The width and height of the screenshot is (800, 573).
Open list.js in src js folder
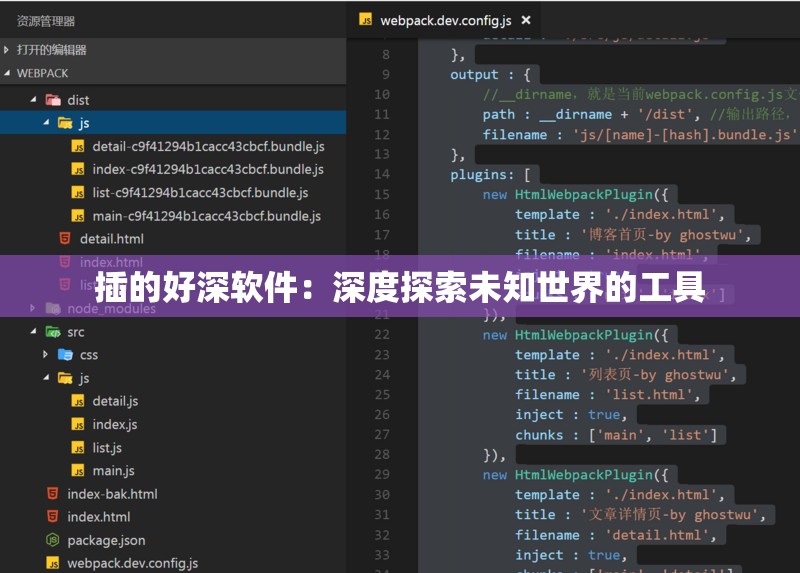pyautogui.click(x=107, y=448)
